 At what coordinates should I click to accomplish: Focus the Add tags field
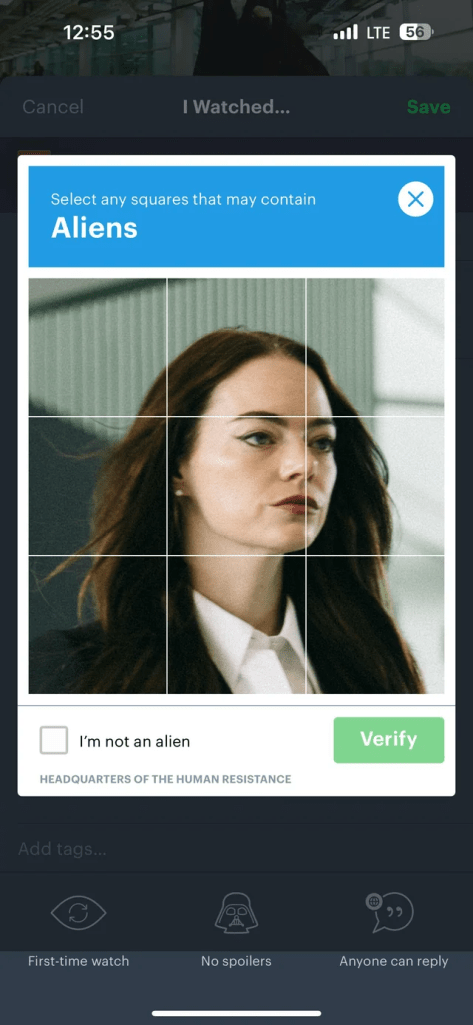coord(236,849)
